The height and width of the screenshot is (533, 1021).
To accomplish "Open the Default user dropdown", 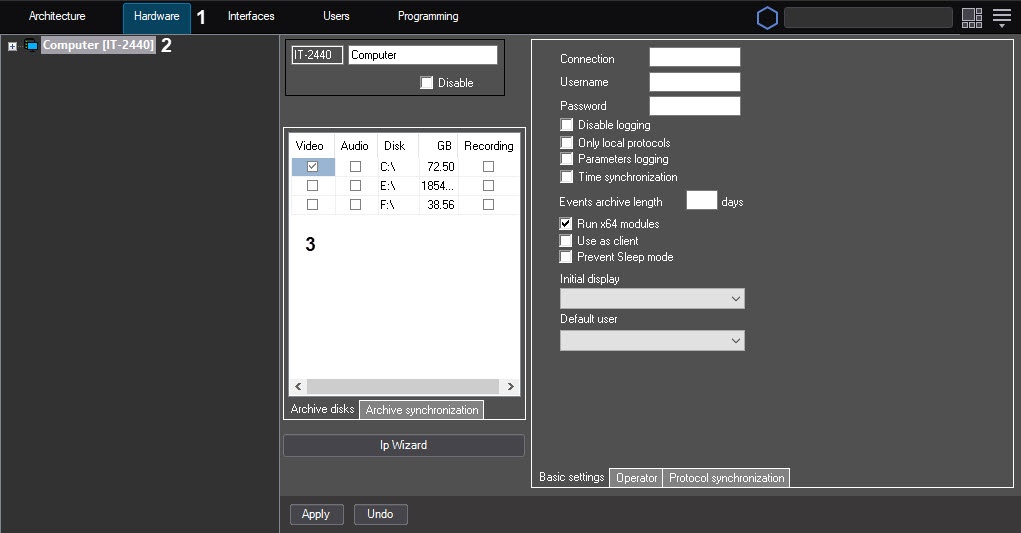I will click(x=652, y=341).
